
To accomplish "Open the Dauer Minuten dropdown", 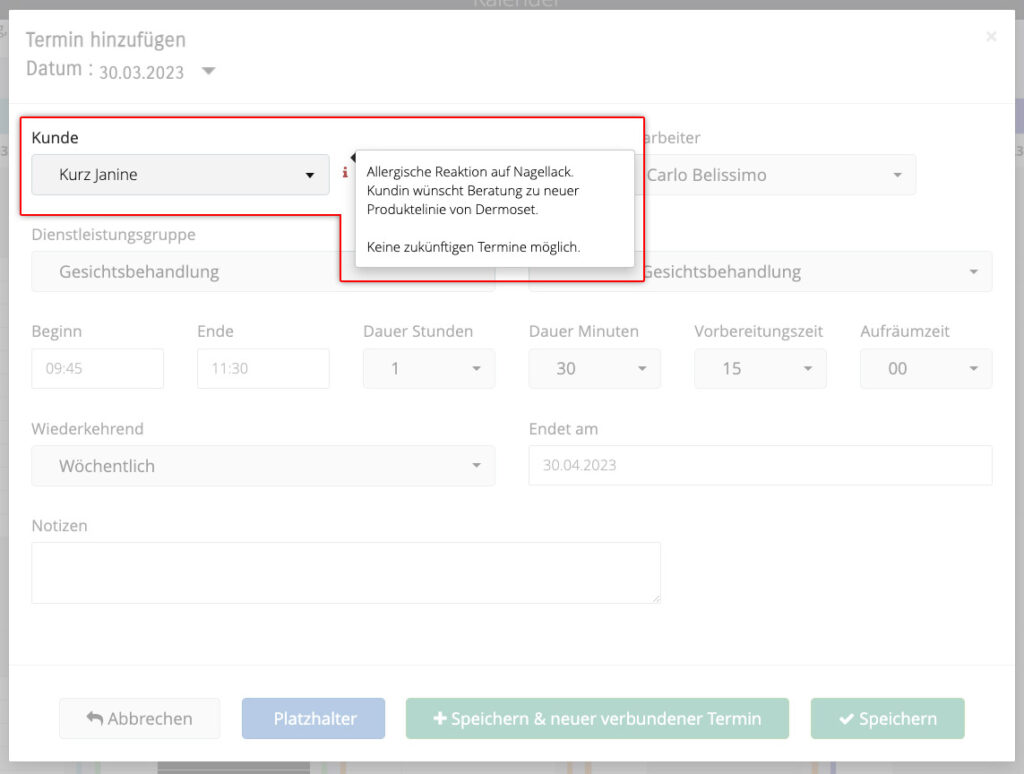I will tap(594, 369).
